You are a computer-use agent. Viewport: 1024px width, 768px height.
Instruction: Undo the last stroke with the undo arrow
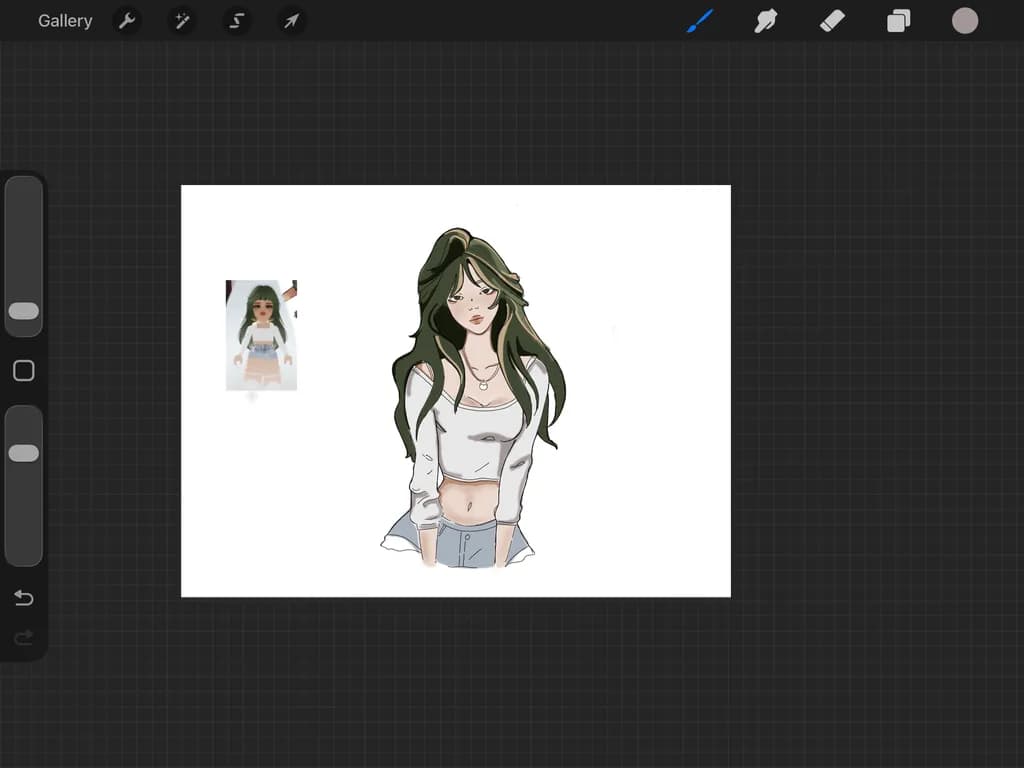24,598
